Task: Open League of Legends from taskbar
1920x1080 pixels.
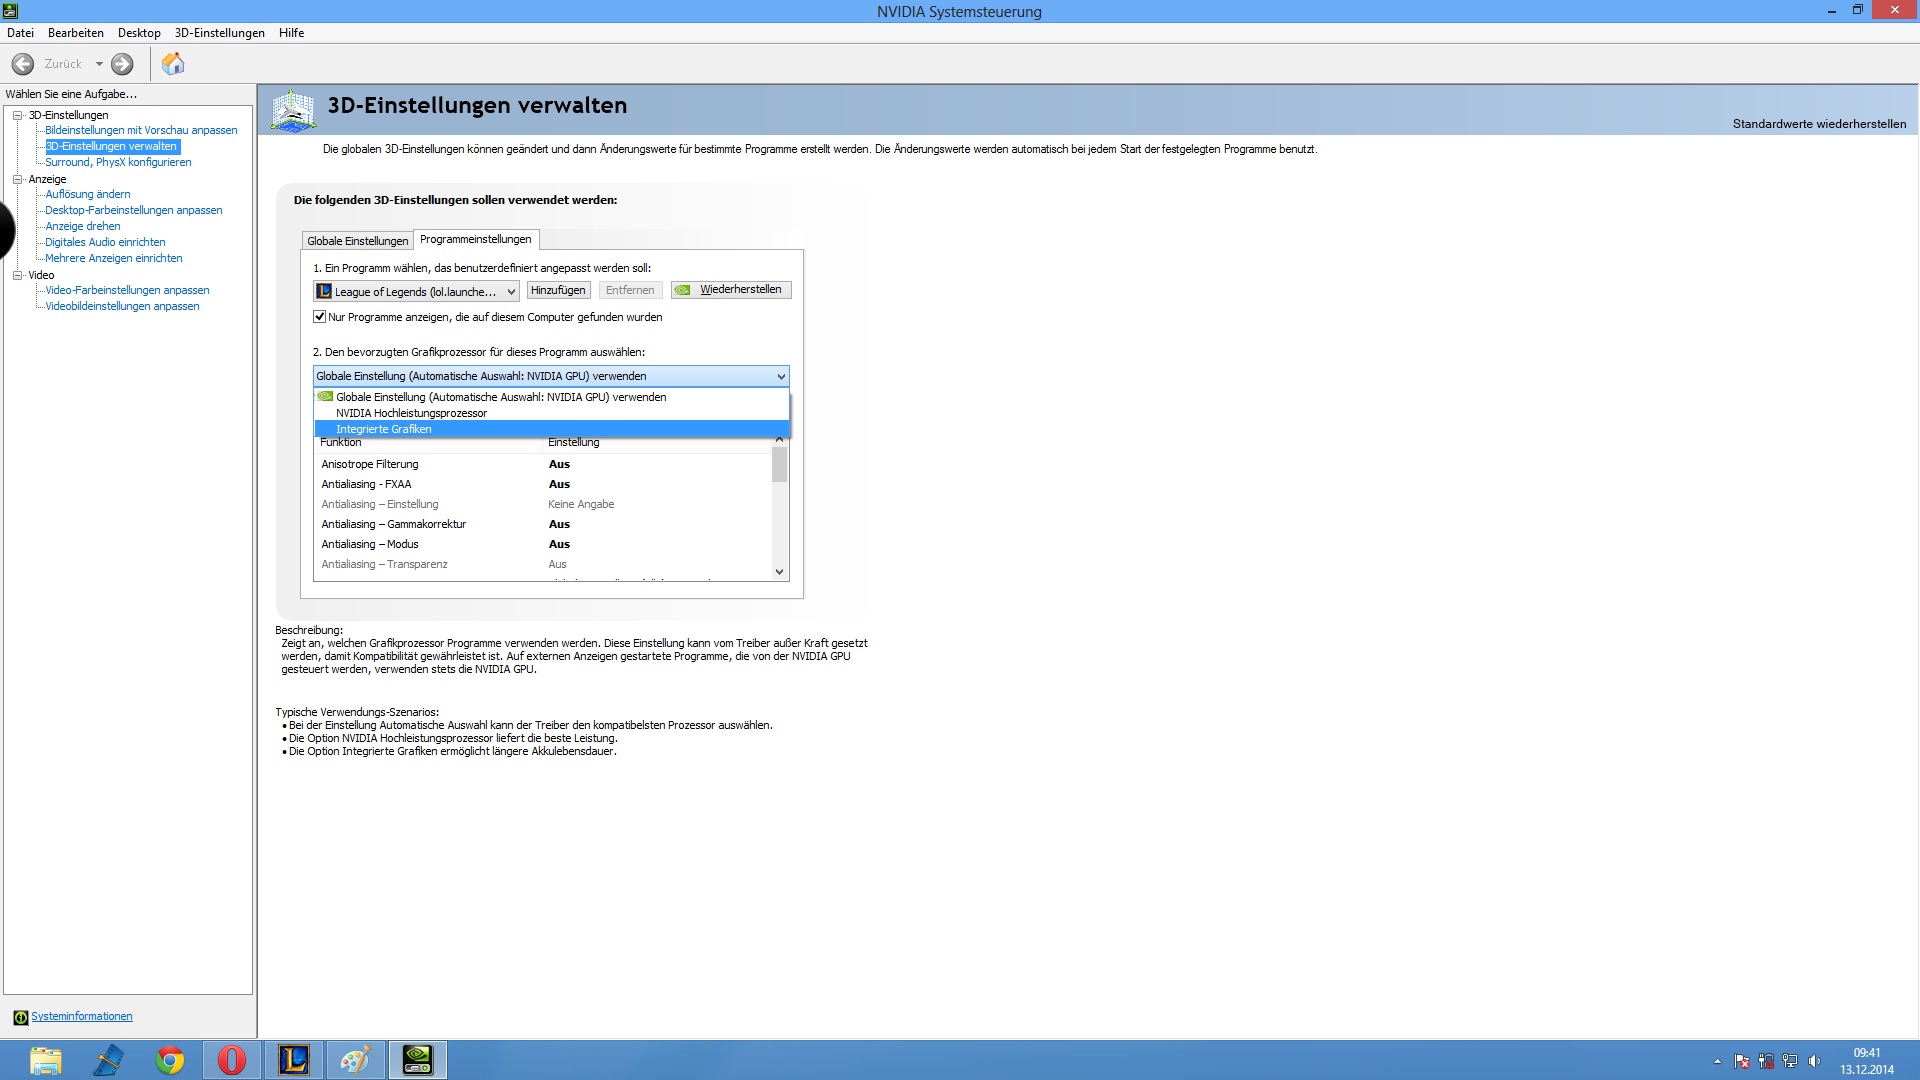Action: [x=294, y=1059]
